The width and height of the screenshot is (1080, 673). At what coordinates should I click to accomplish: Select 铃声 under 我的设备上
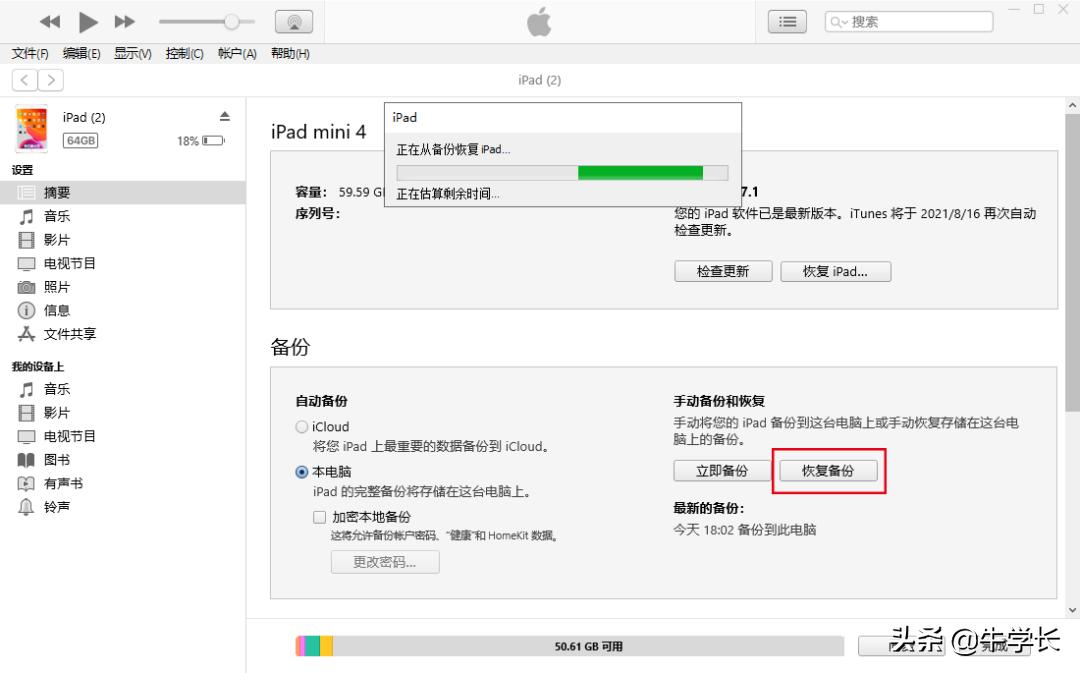coord(55,507)
